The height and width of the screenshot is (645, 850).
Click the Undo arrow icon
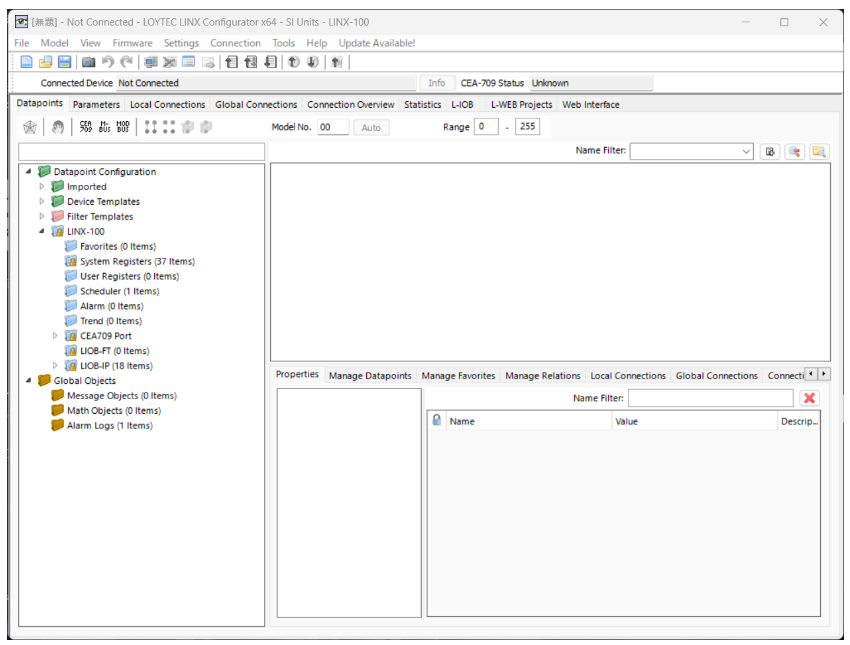coord(108,62)
